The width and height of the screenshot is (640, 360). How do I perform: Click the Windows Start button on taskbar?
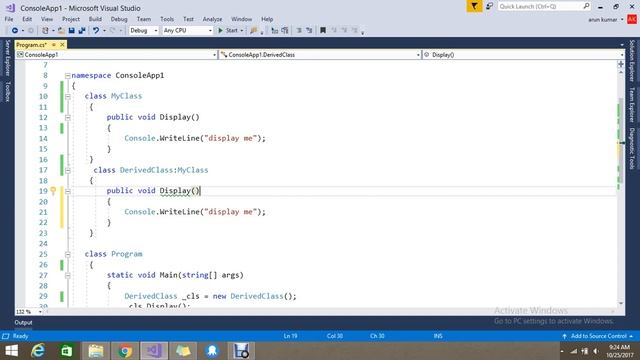(x=11, y=351)
